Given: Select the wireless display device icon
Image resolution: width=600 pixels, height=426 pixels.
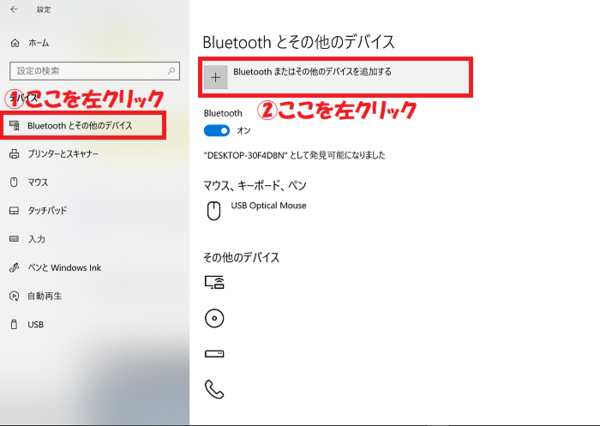Looking at the screenshot, I should (x=214, y=282).
